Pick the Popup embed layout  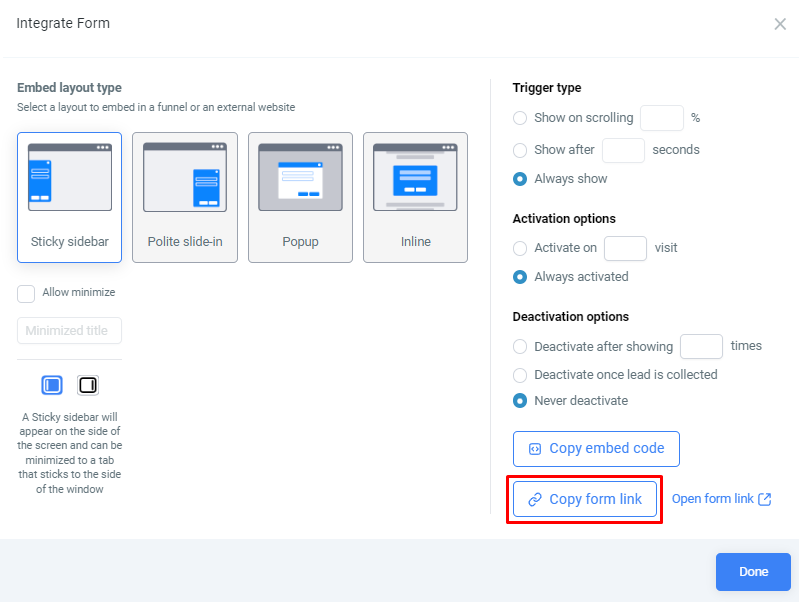(x=300, y=197)
